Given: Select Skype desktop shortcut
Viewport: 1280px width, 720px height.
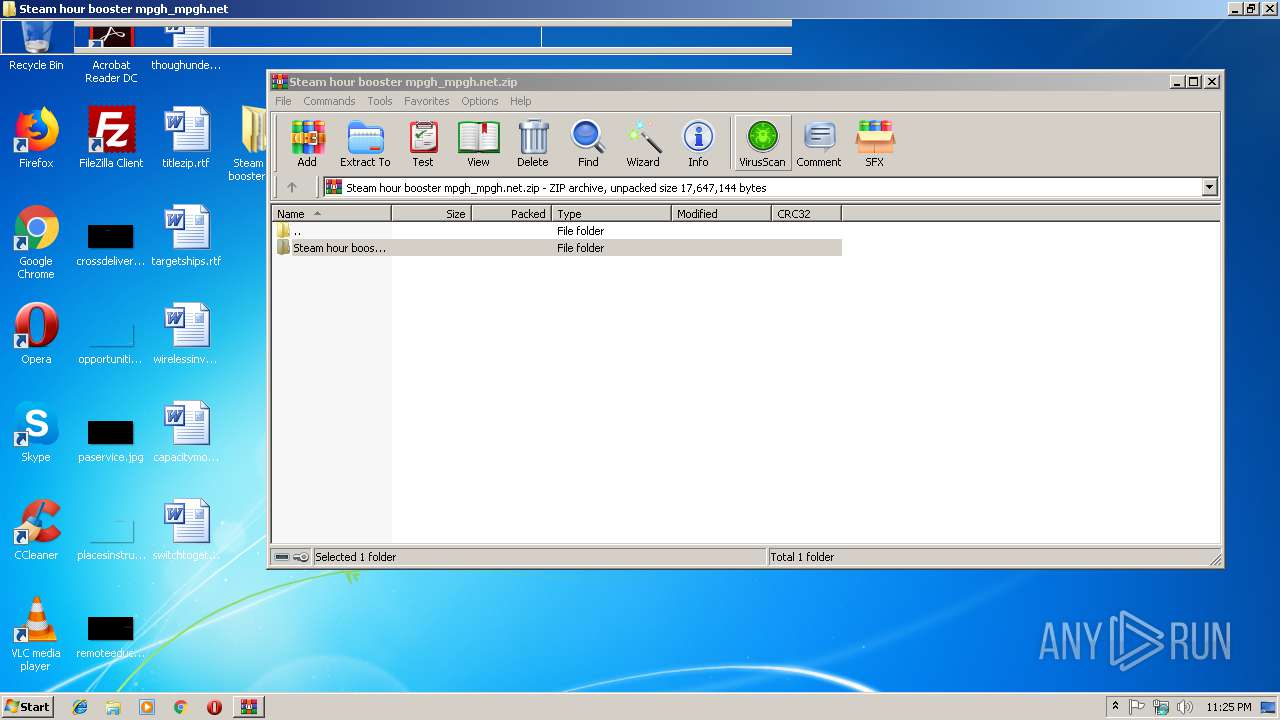Looking at the screenshot, I should [x=36, y=432].
